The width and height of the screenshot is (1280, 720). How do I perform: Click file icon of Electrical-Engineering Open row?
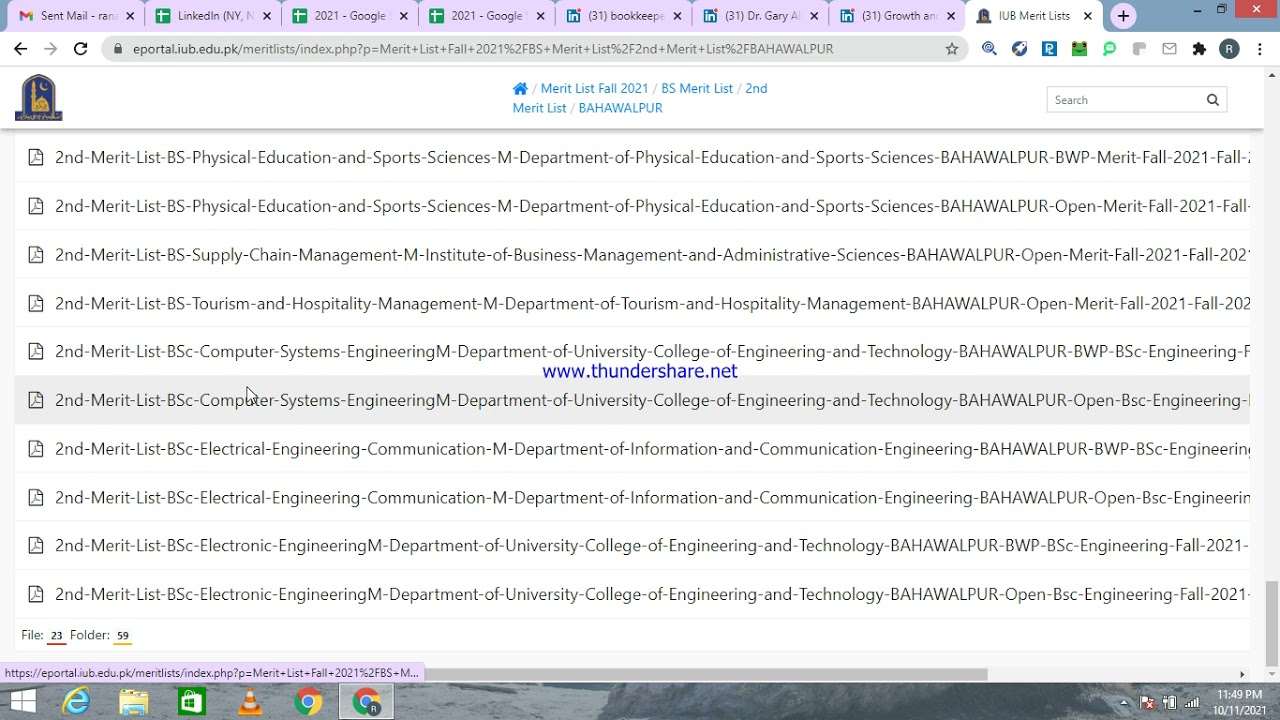coord(36,497)
